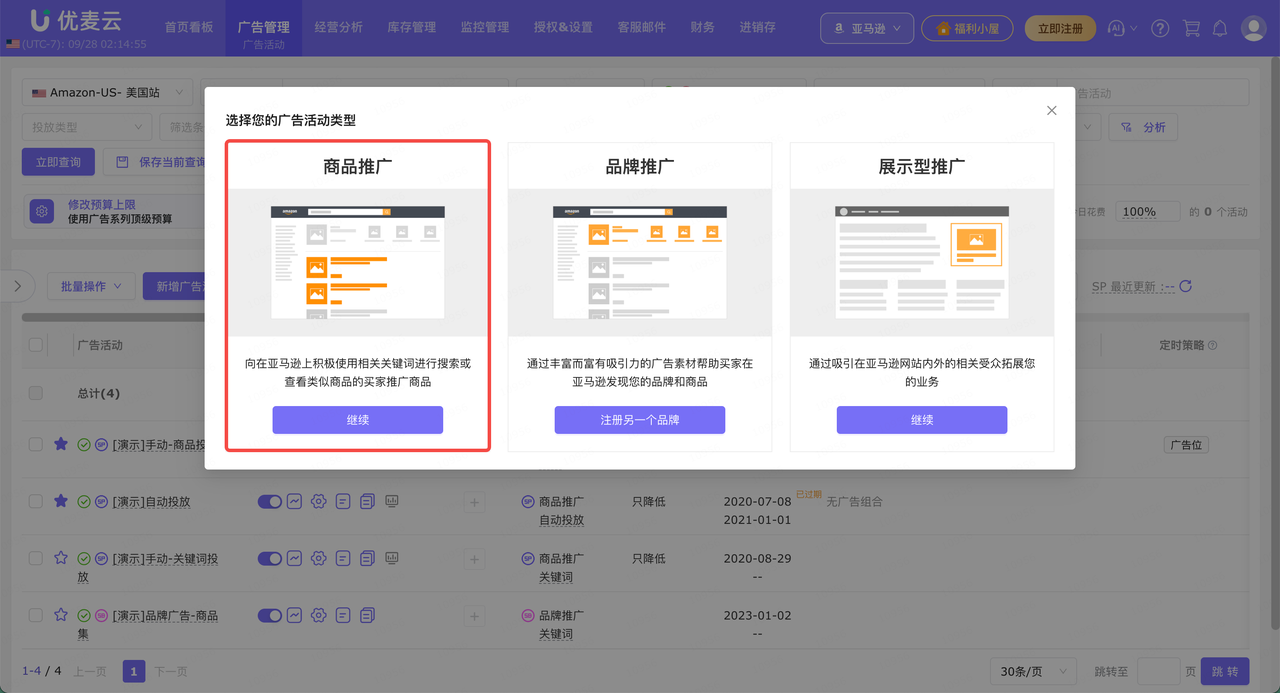The height and width of the screenshot is (693, 1280).
Task: Go to 首页看板 tab
Action: click(189, 28)
